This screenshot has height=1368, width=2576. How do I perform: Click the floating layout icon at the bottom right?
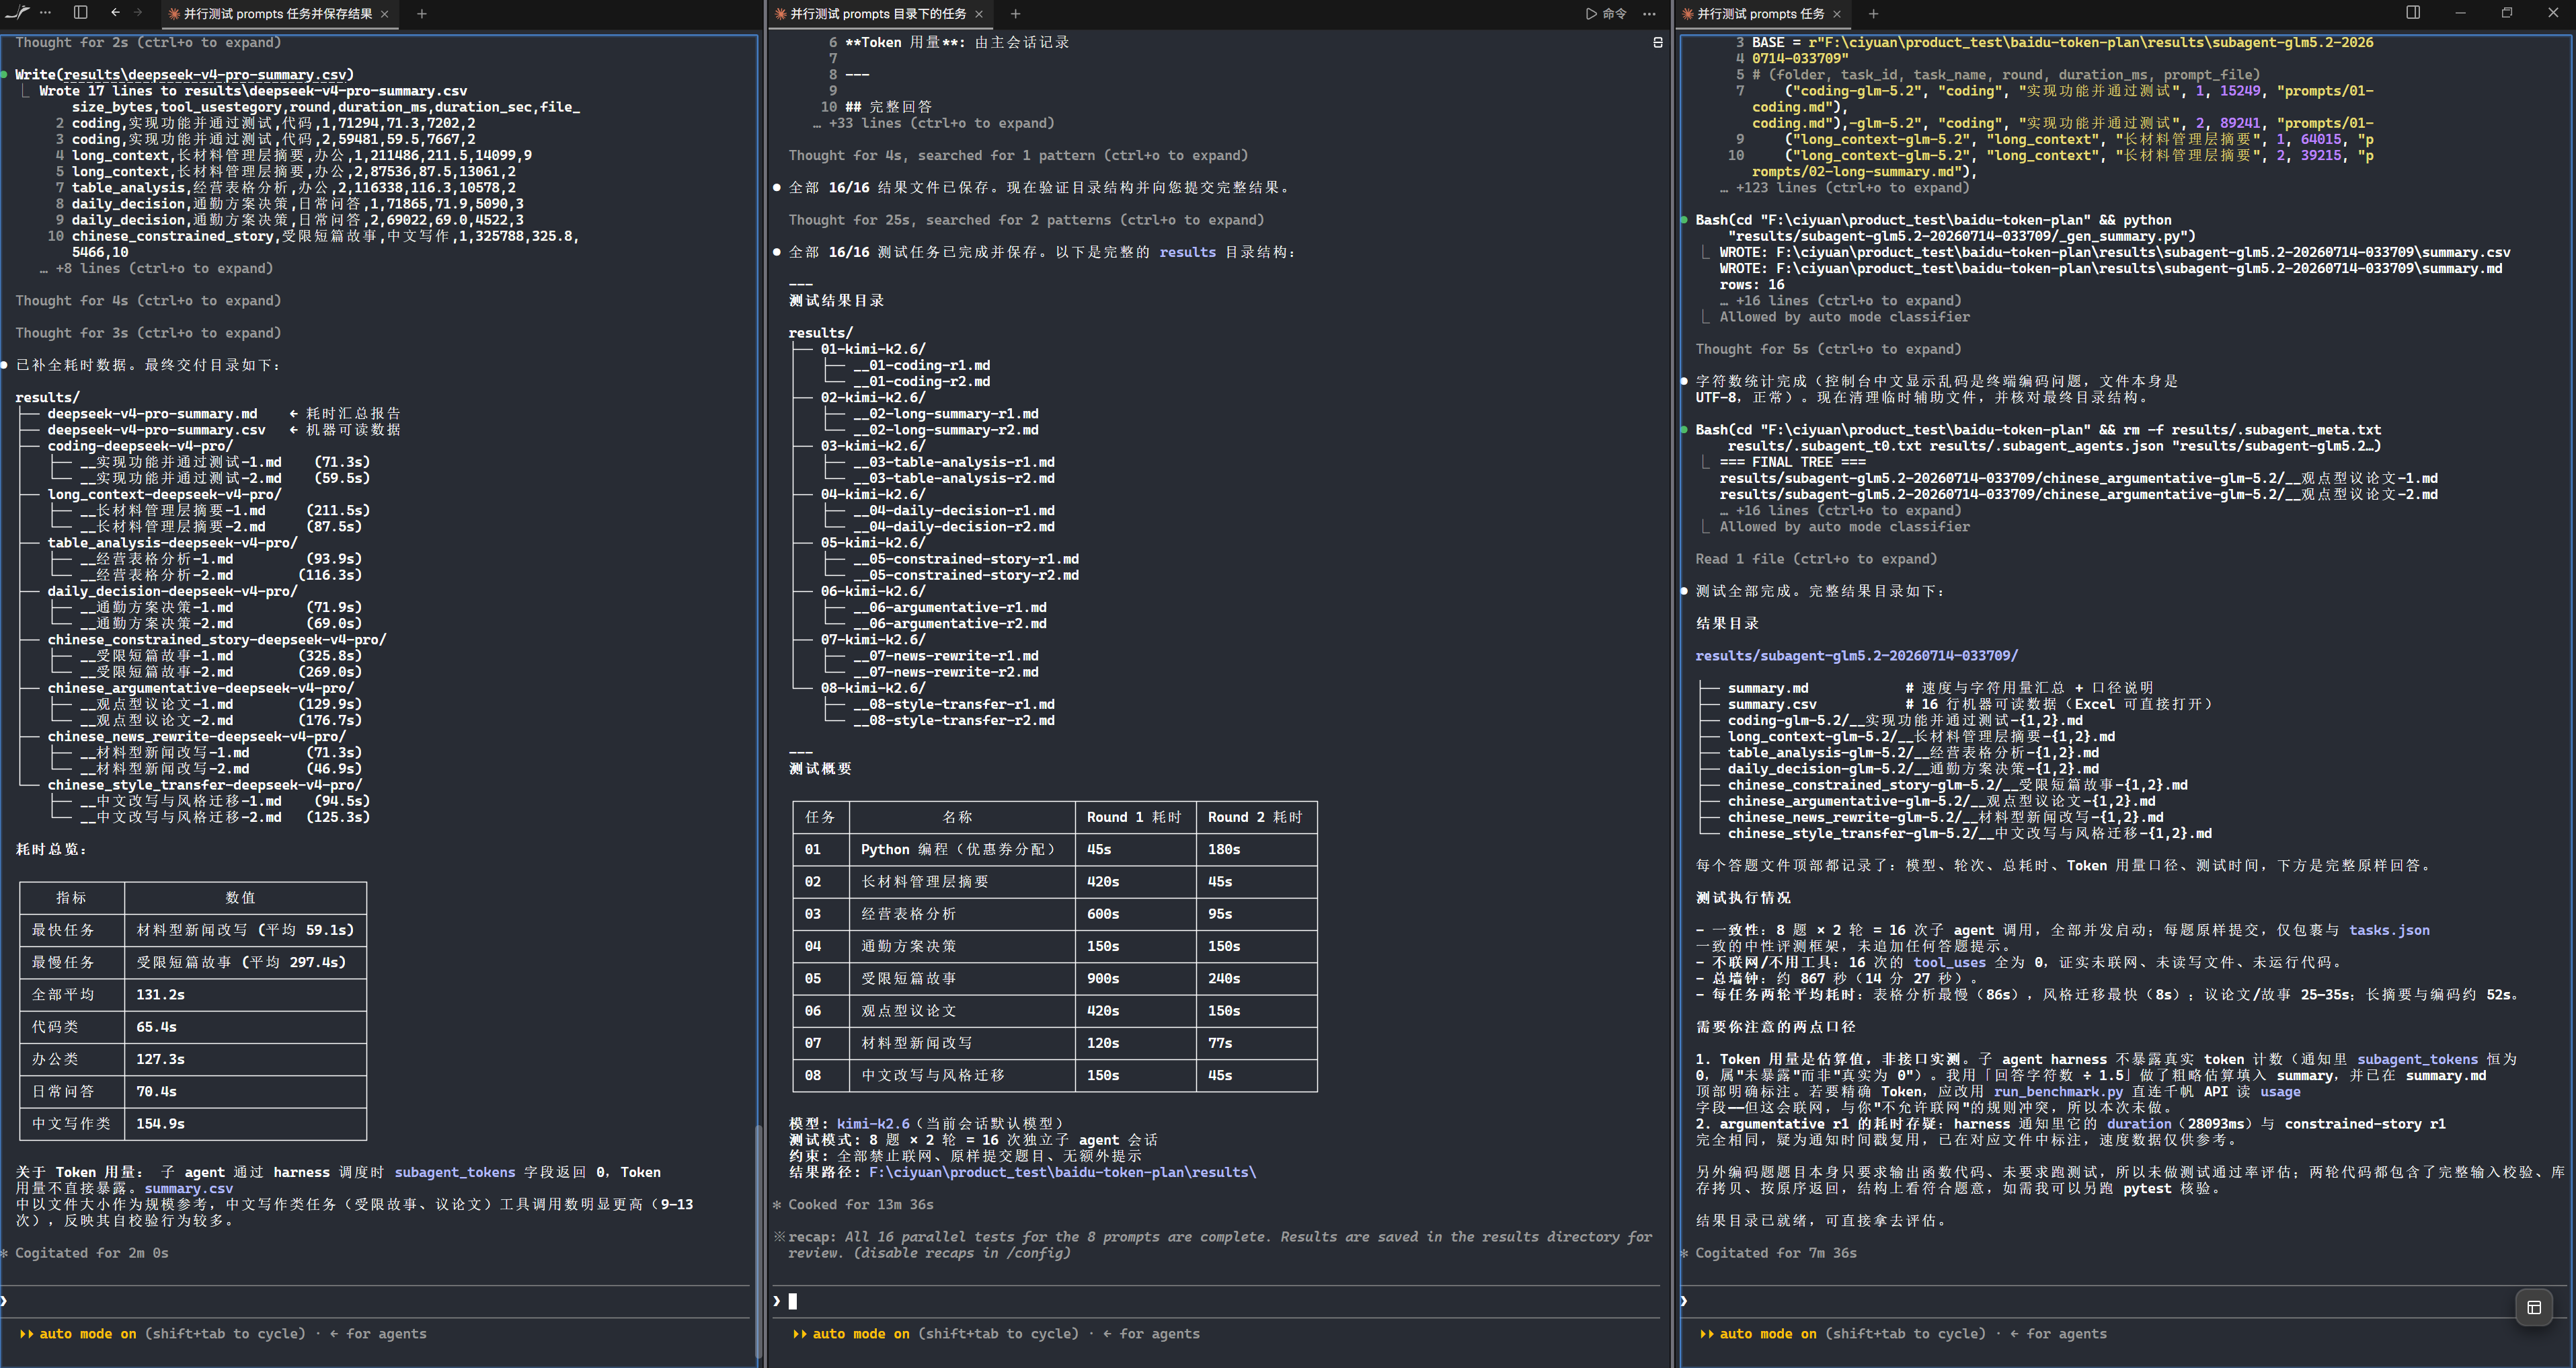pyautogui.click(x=2534, y=1307)
